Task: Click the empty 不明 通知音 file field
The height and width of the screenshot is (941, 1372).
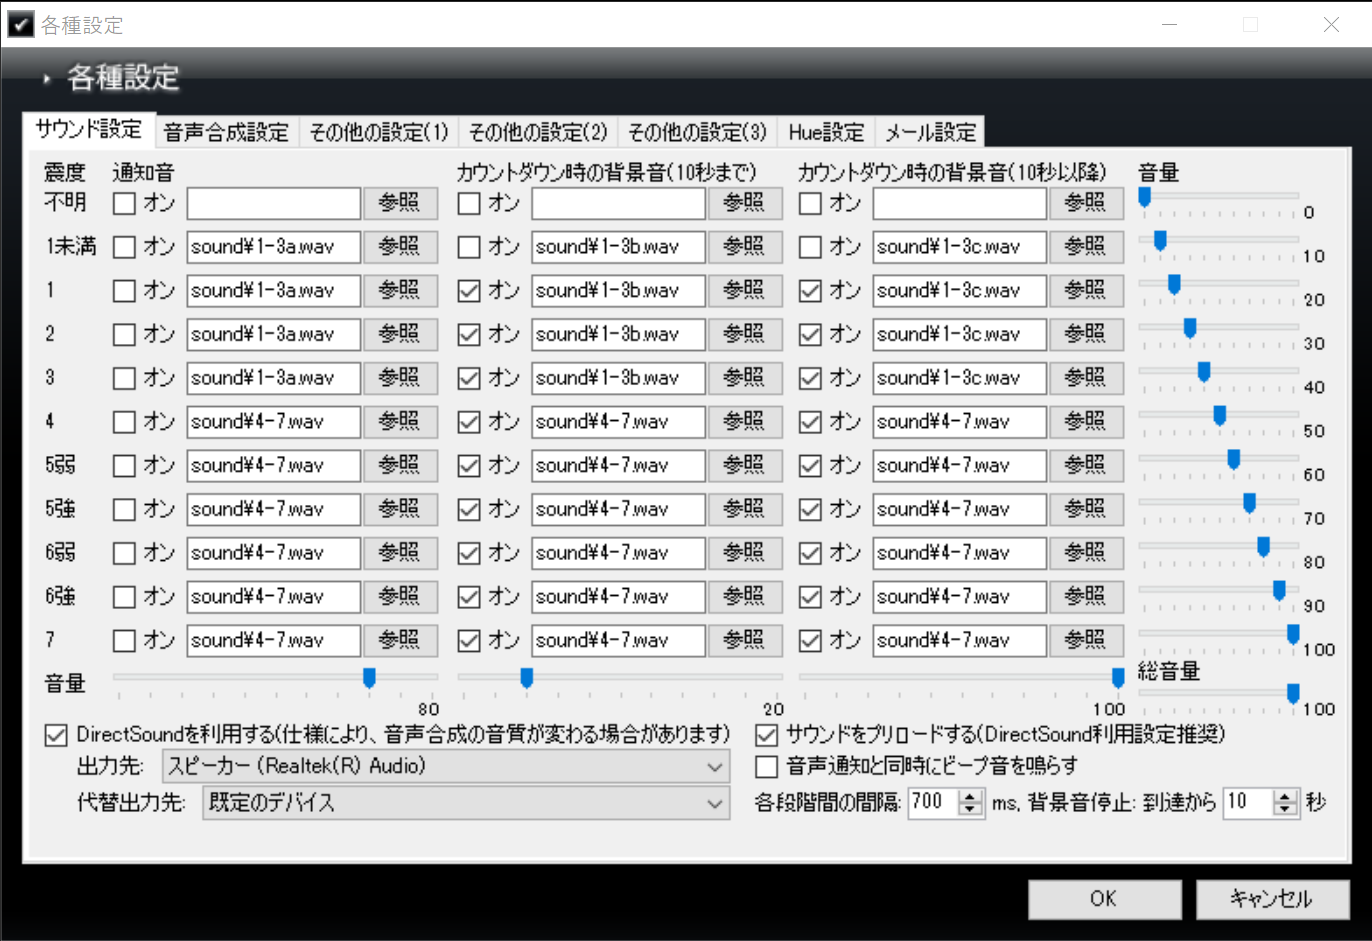Action: tap(273, 203)
